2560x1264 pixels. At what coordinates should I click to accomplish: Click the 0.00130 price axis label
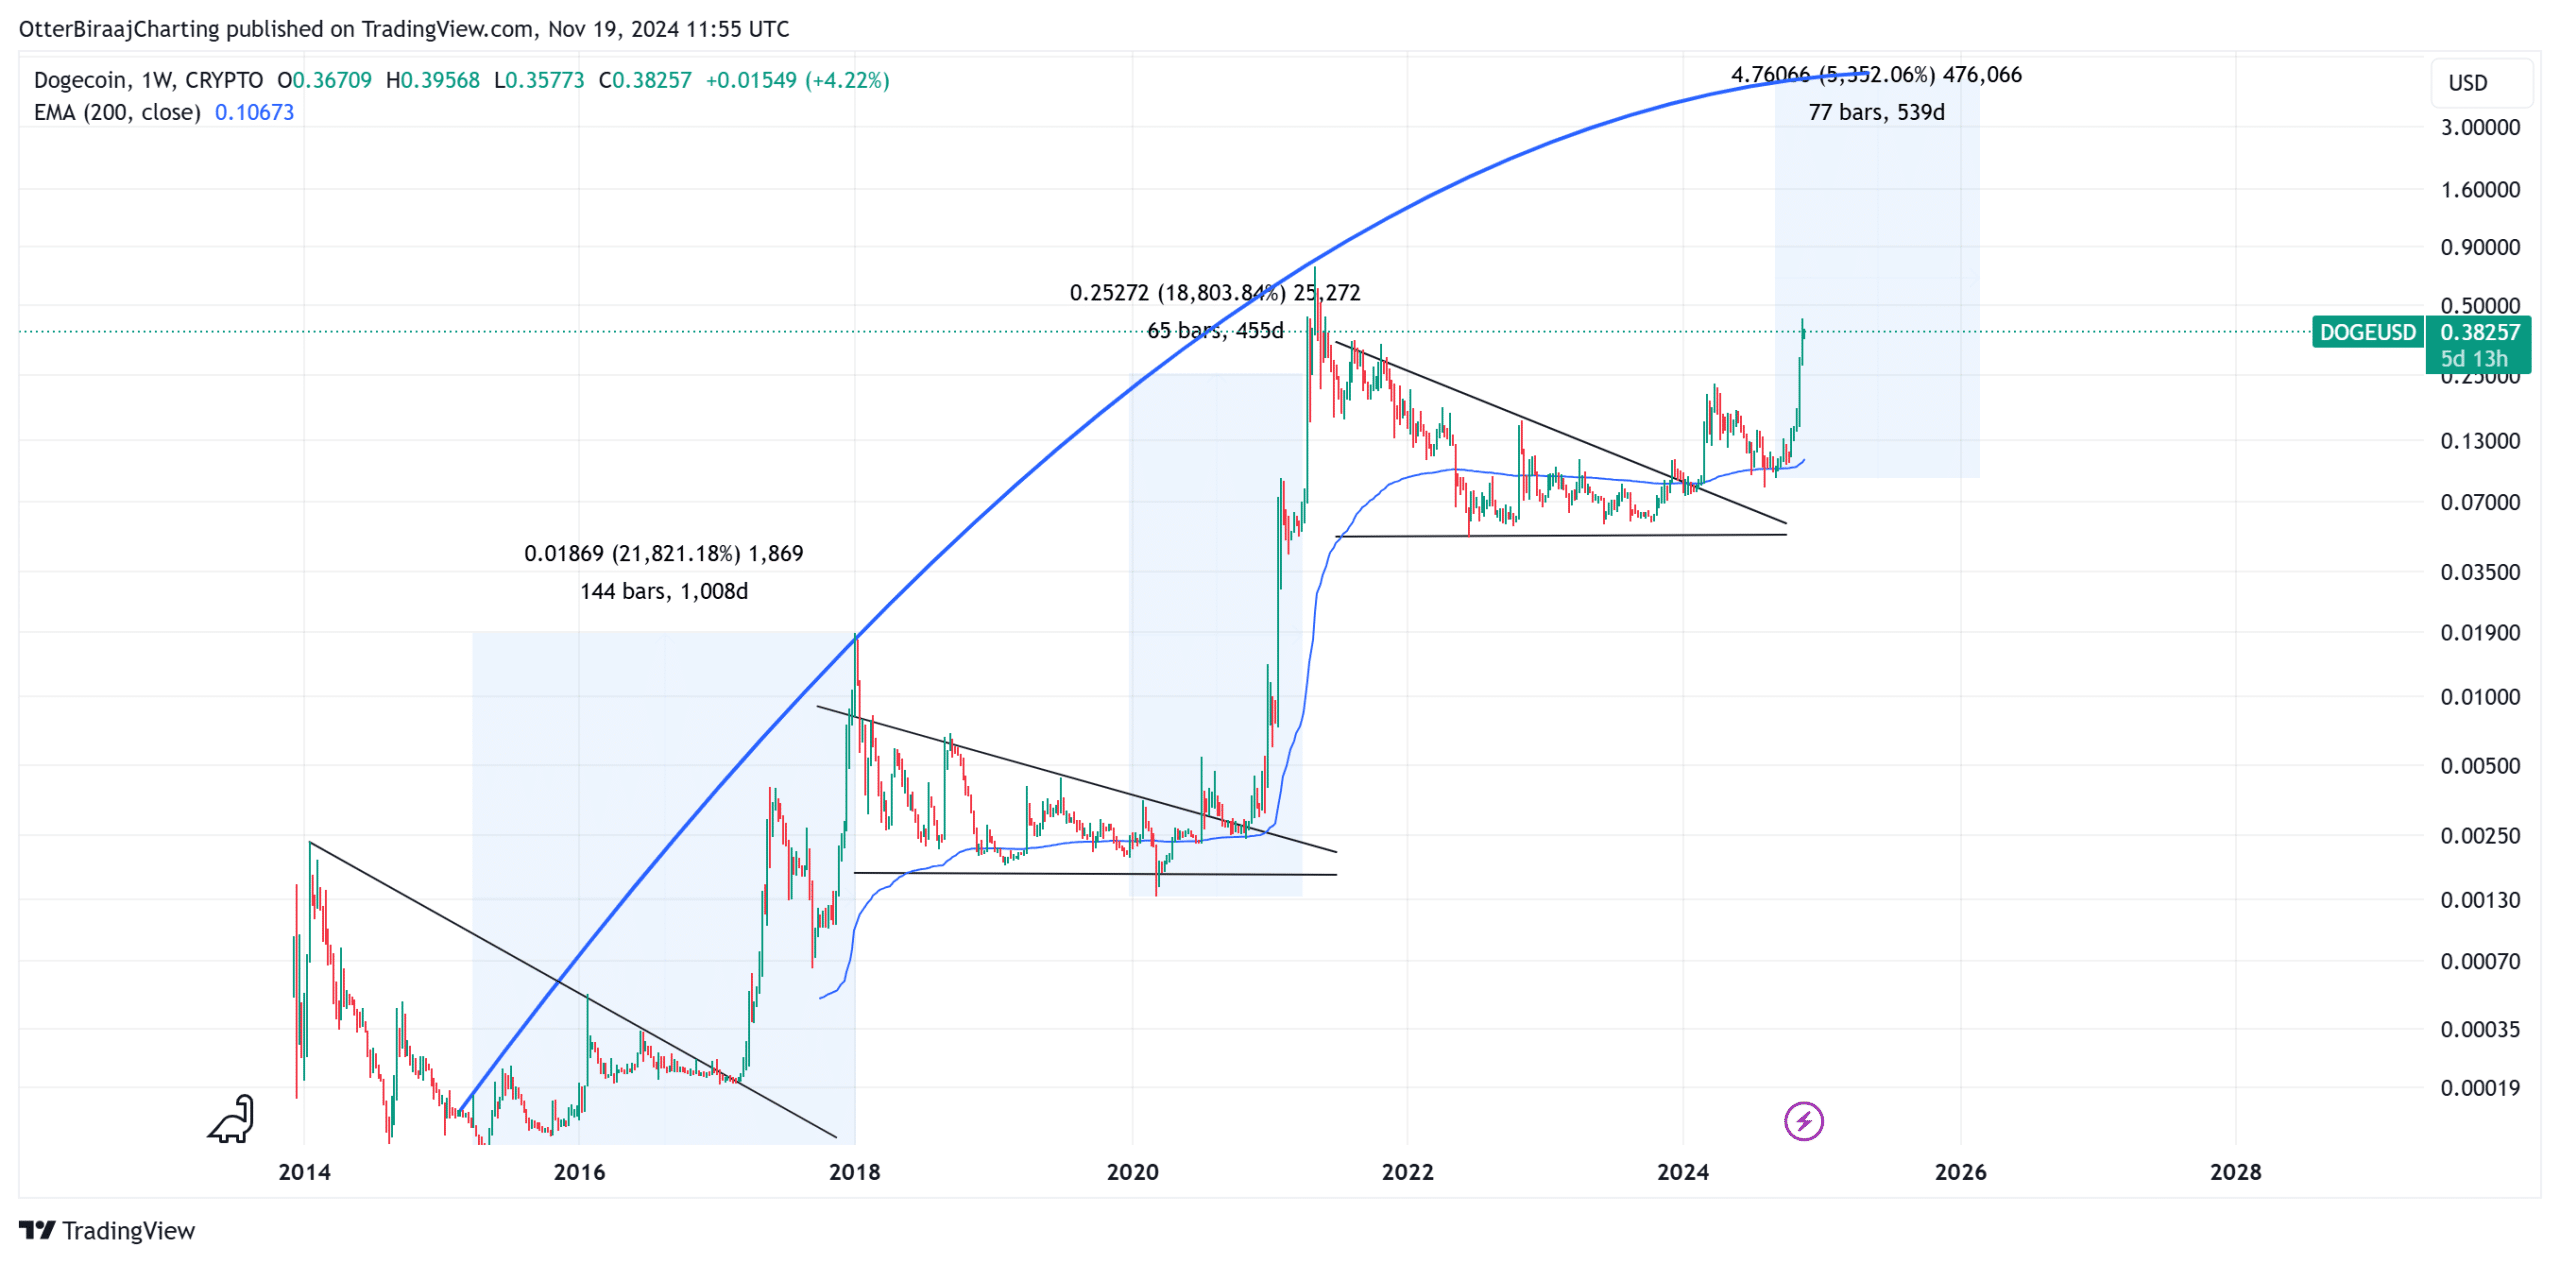click(2479, 899)
